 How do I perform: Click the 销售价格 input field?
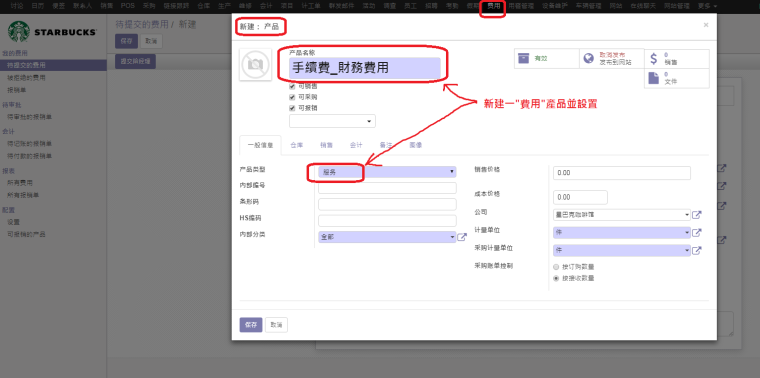[x=621, y=173]
